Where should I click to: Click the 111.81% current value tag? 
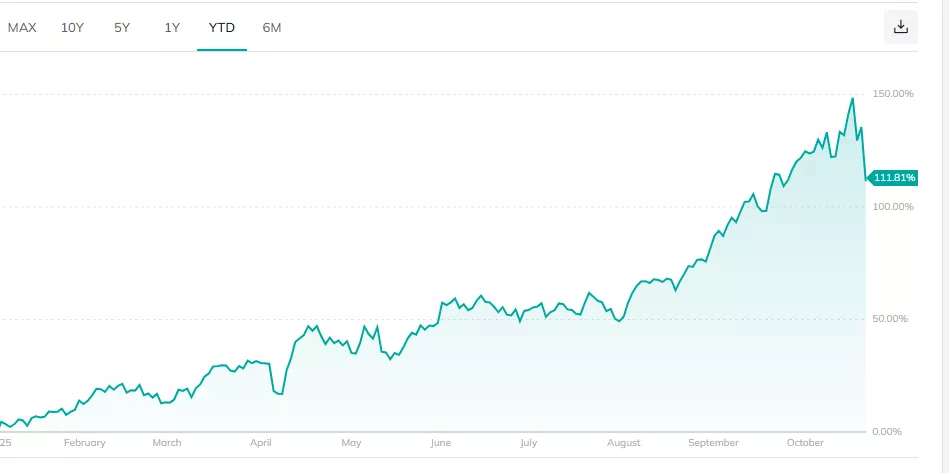pyautogui.click(x=894, y=178)
